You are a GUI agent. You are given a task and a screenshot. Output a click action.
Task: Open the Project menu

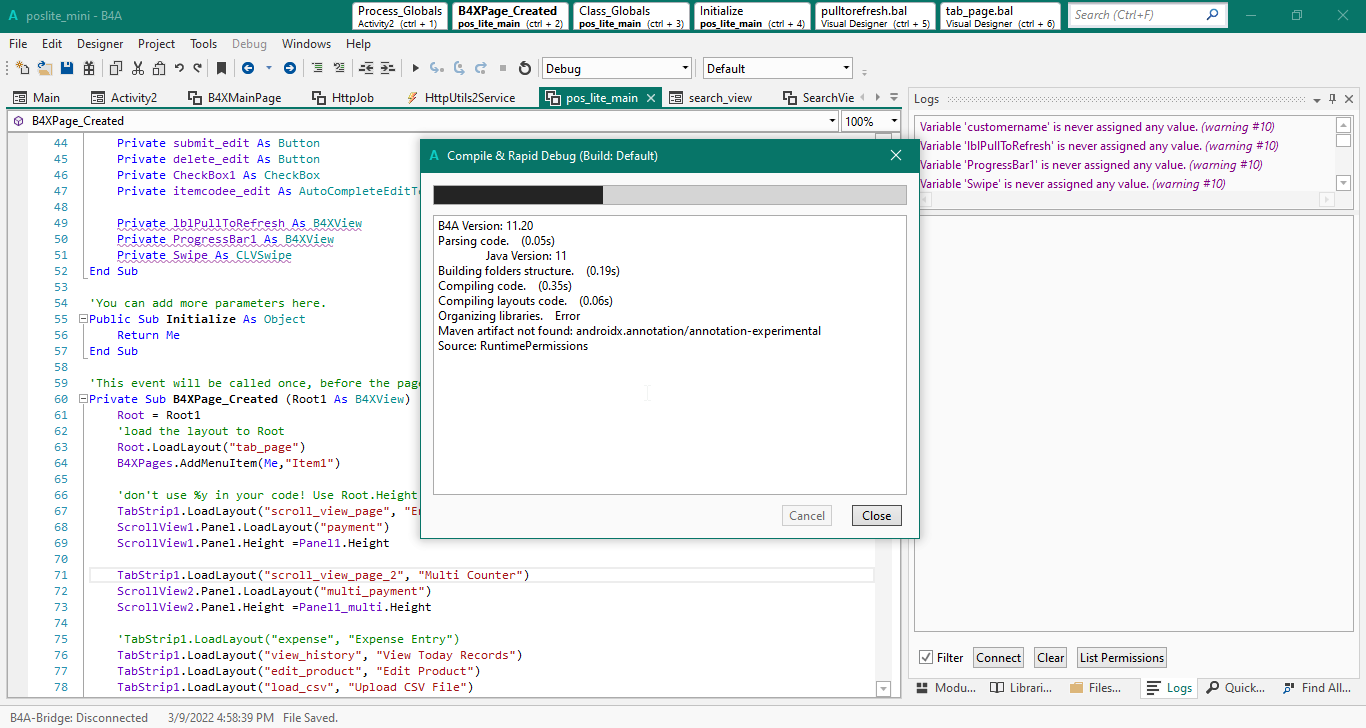pos(156,44)
